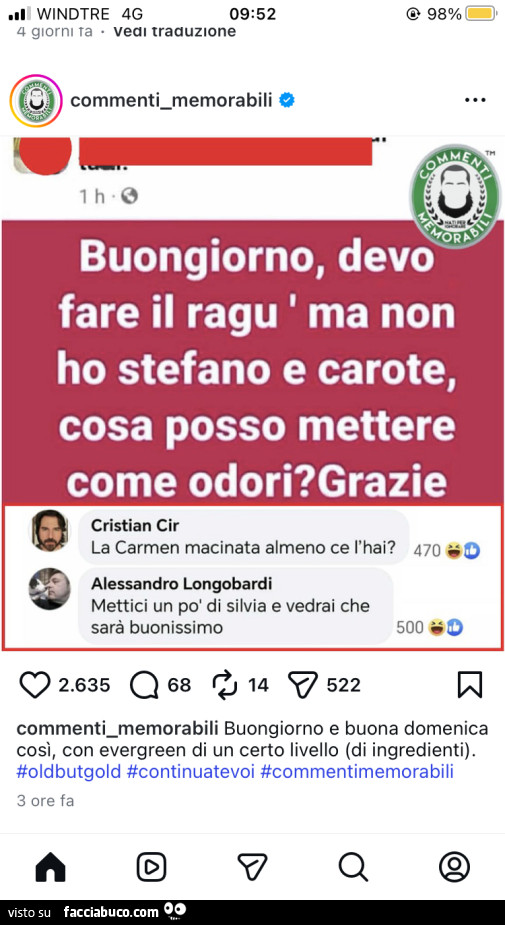Image resolution: width=505 pixels, height=925 pixels.
Task: Open commenti_memorabili username in post header
Action: [171, 101]
